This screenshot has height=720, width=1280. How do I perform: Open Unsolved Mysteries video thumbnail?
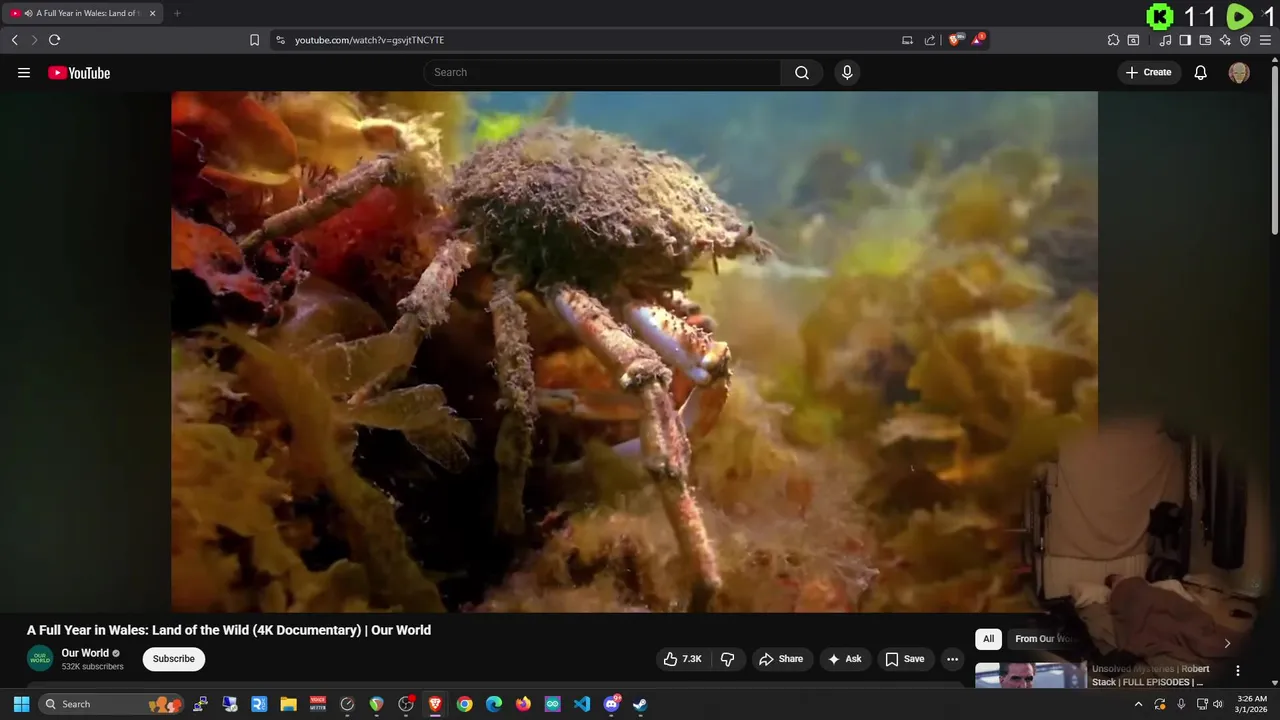pos(1030,676)
